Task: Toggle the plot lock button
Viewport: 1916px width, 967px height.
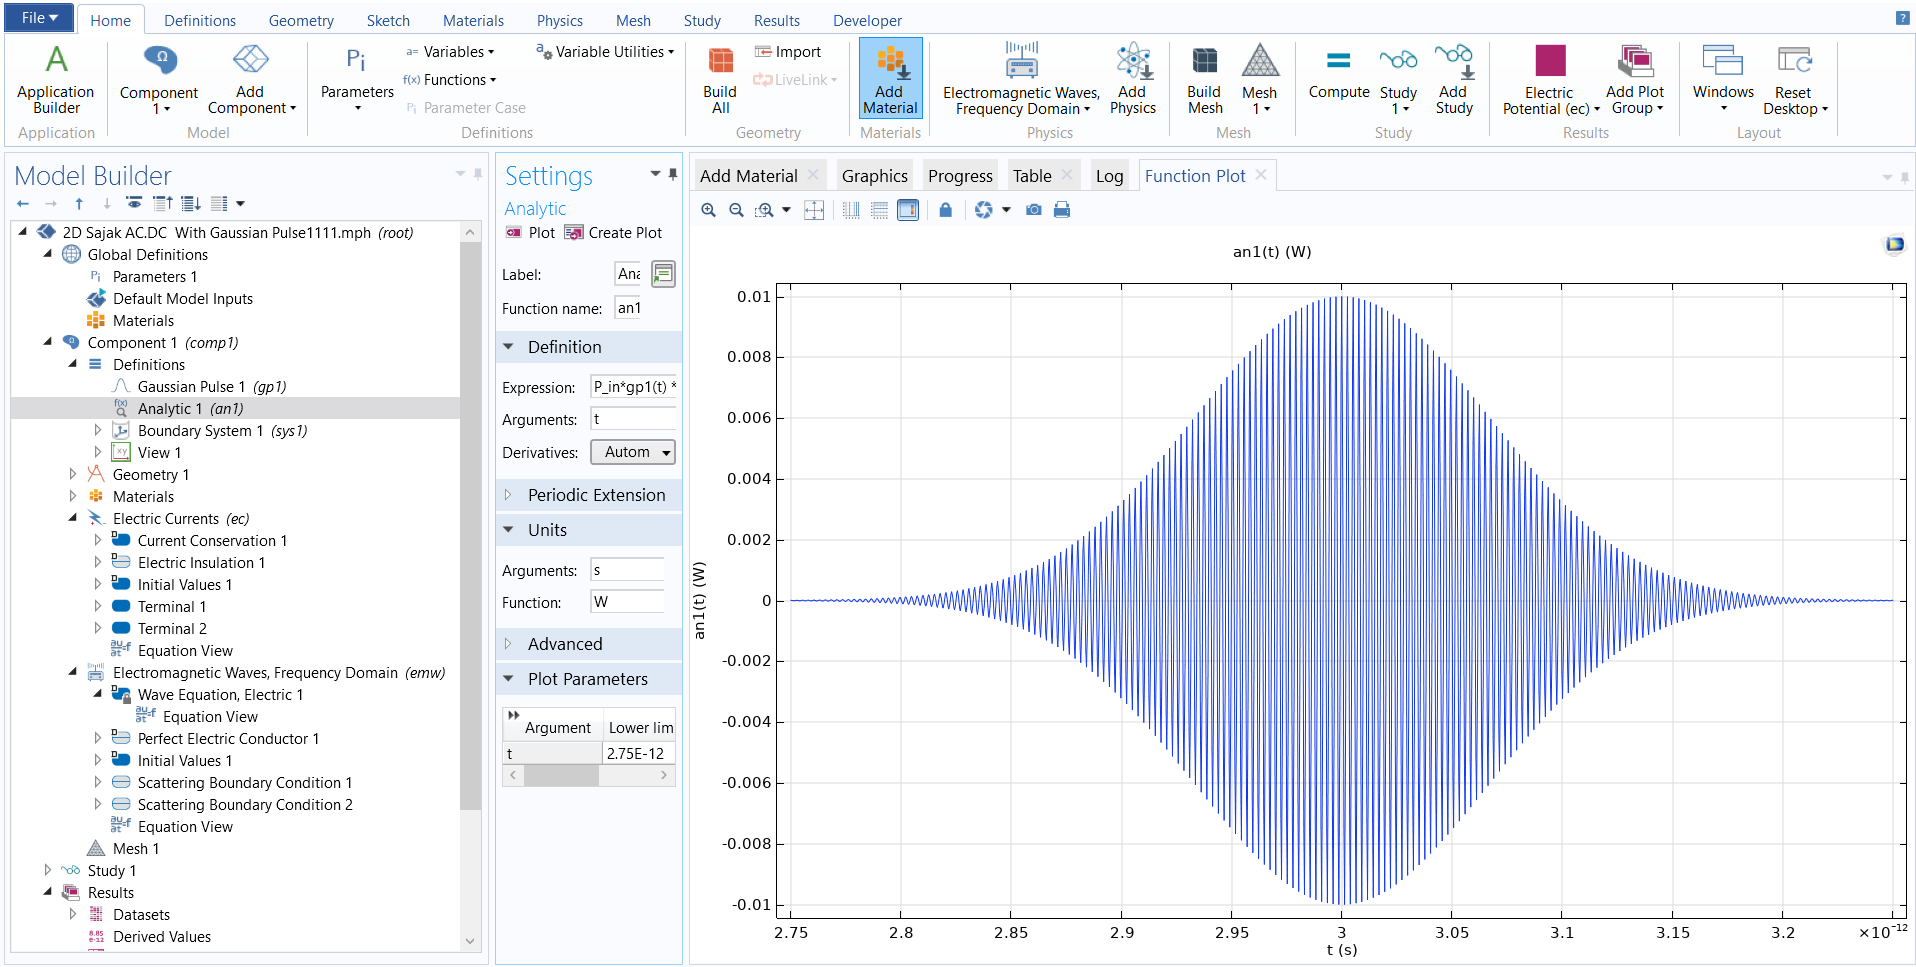Action: pos(945,210)
